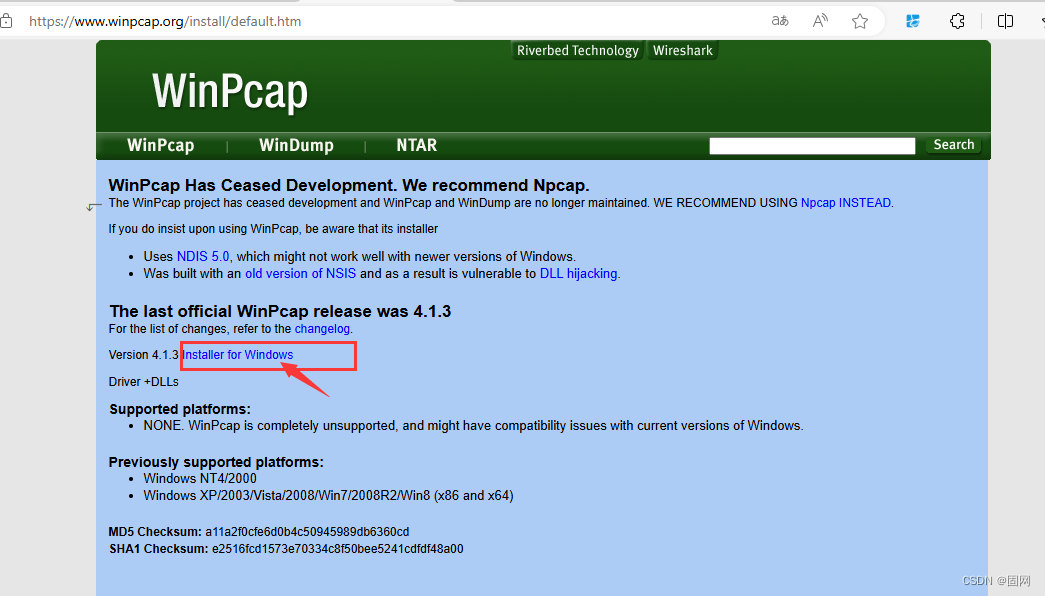Click the WinPcap logo heading

tap(230, 91)
